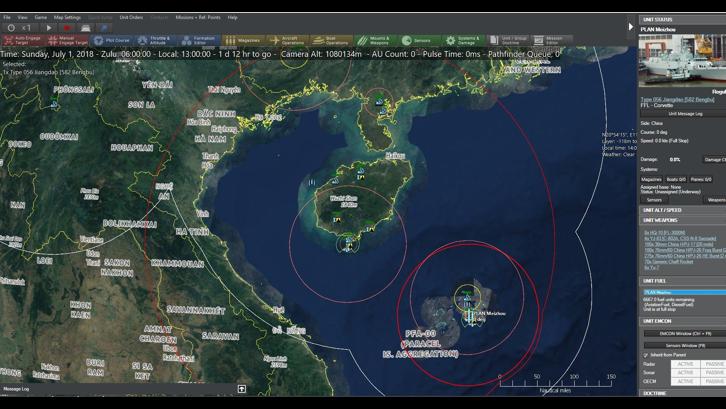
Task: Set OECM EMCON to ACTIVE
Action: 685,381
